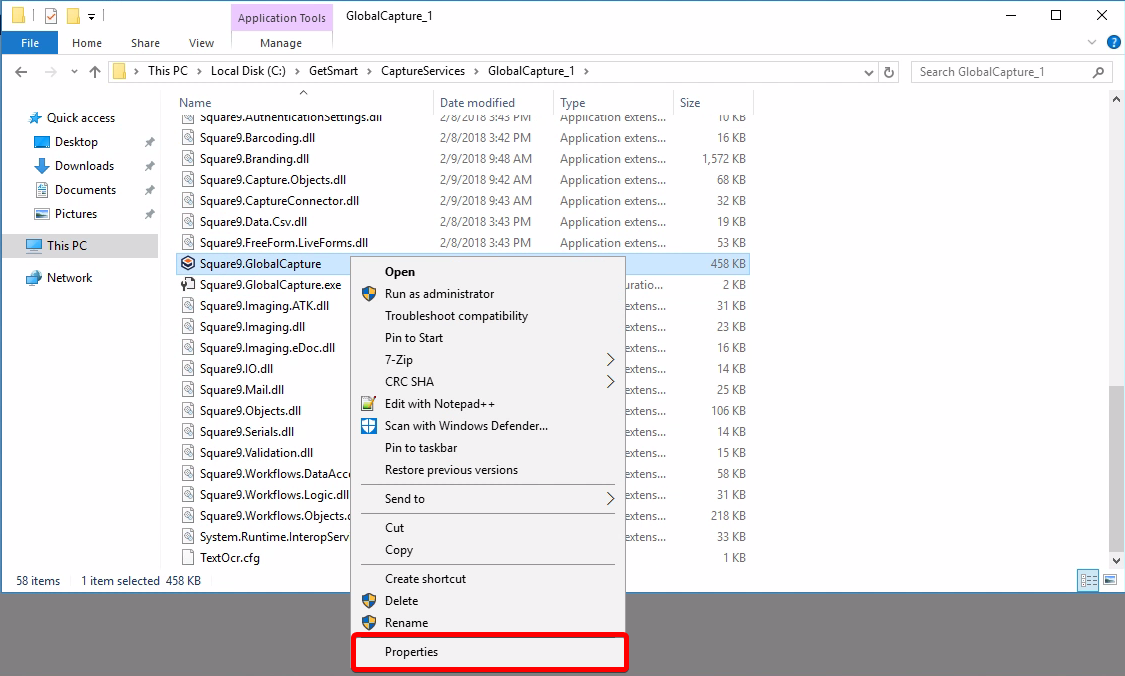The height and width of the screenshot is (676, 1125).
Task: Open the Manage tab under Application Tools
Action: pos(282,43)
